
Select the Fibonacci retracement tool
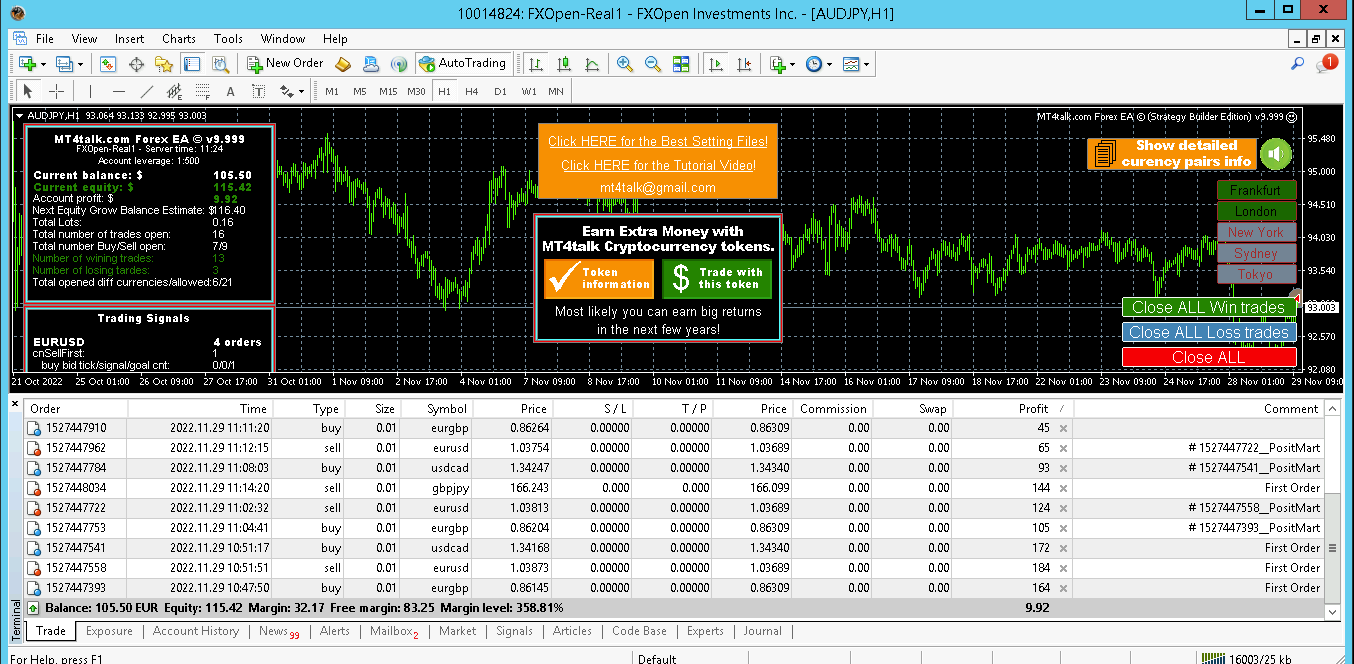point(202,91)
